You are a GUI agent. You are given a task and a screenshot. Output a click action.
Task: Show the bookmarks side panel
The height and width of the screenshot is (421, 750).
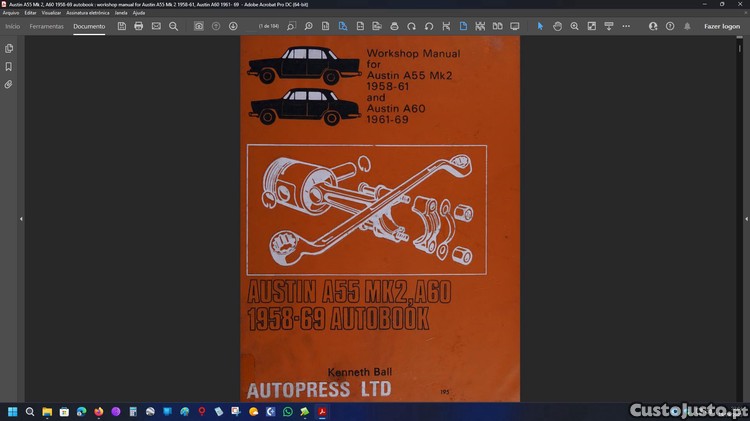pos(9,66)
